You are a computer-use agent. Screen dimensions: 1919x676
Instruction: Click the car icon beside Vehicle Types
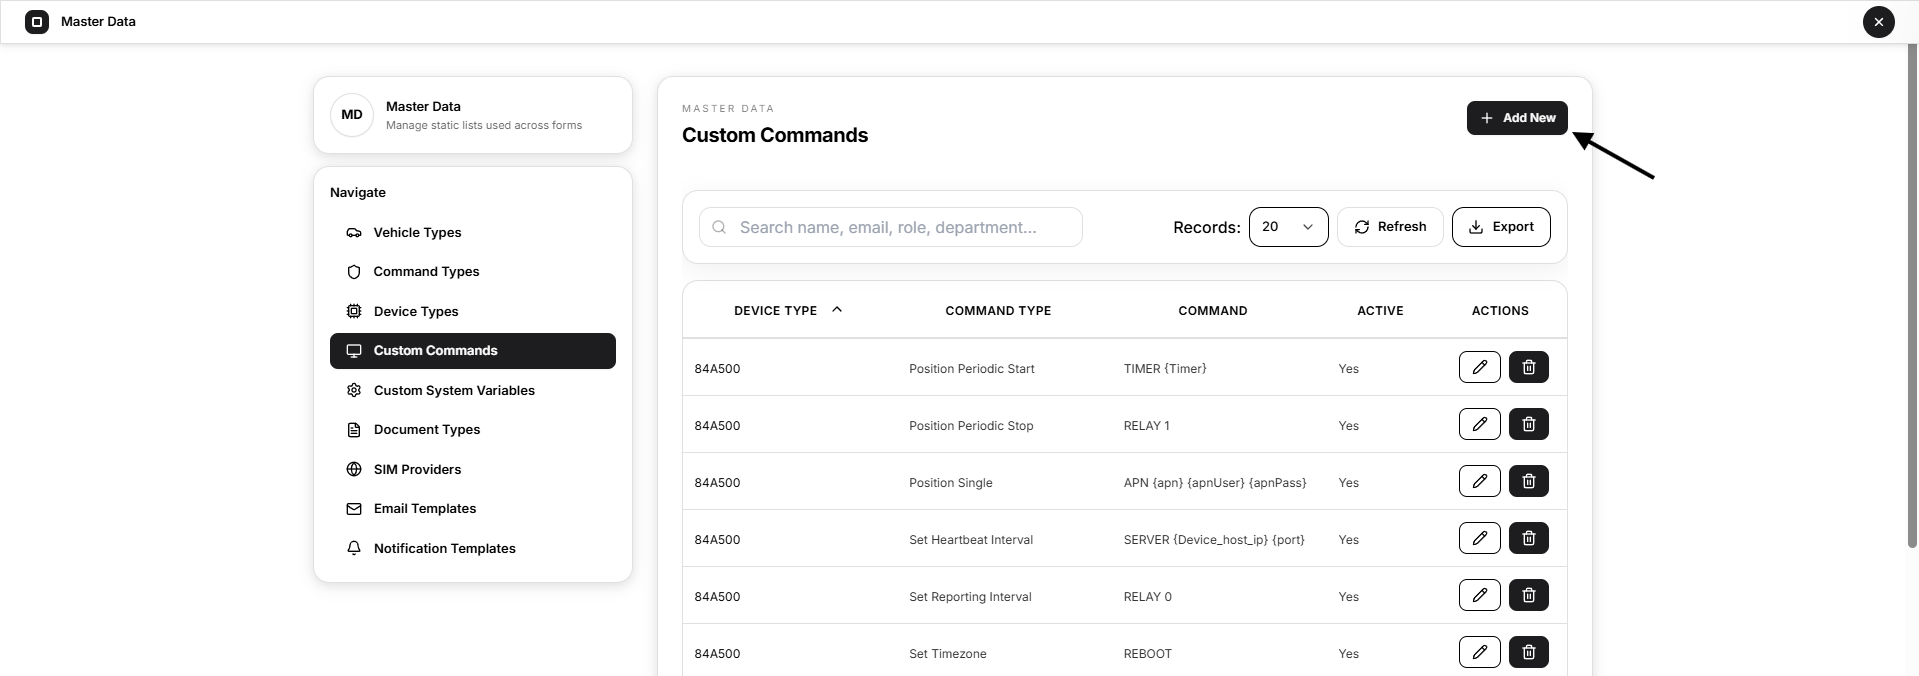point(354,232)
